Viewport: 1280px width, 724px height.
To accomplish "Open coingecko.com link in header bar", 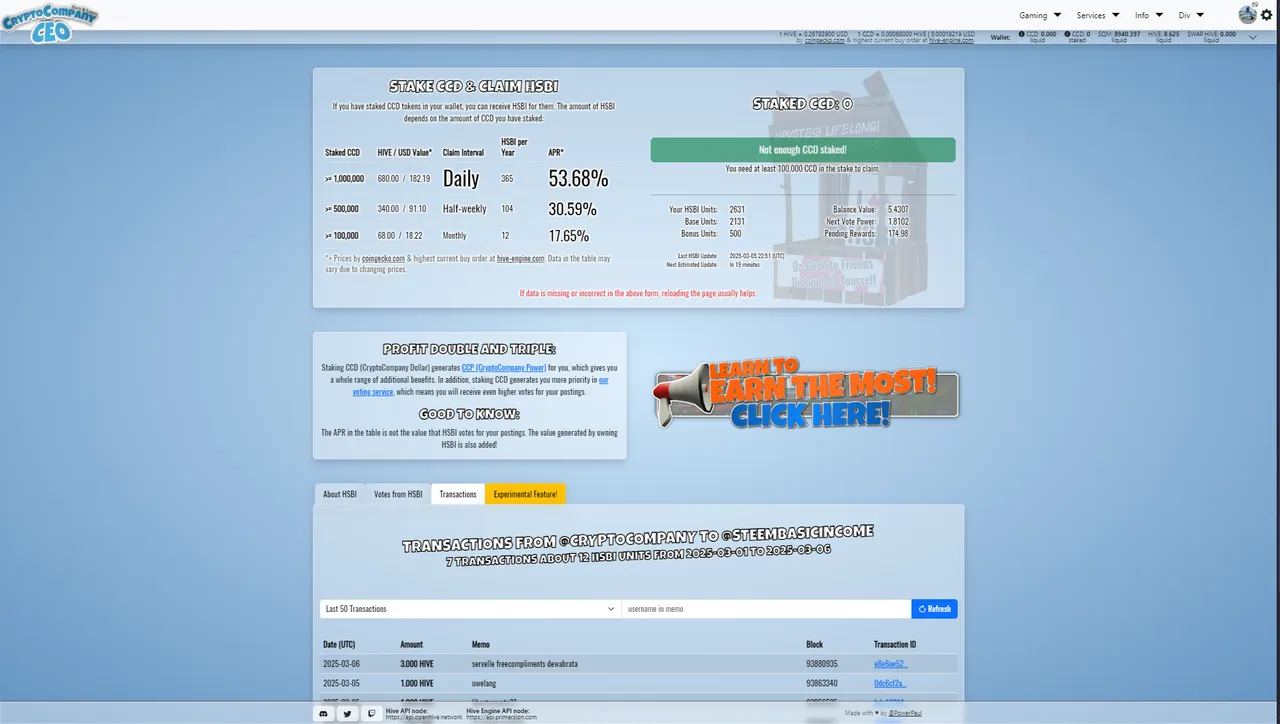I will click(824, 41).
